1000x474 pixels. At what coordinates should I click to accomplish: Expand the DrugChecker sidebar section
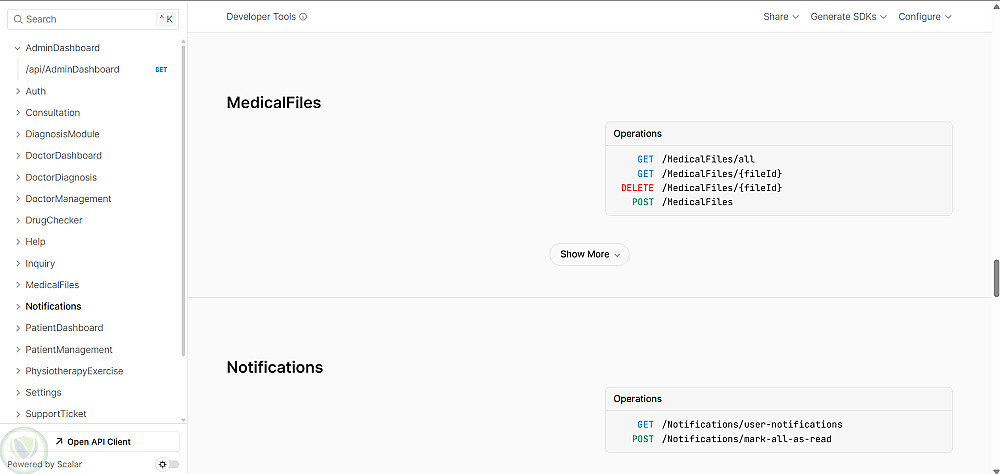(x=18, y=220)
